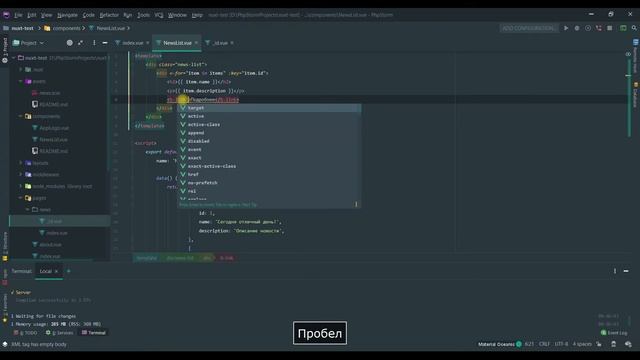Image resolution: width=640 pixels, height=360 pixels.
Task: Stop the running process icon
Action: point(609,28)
